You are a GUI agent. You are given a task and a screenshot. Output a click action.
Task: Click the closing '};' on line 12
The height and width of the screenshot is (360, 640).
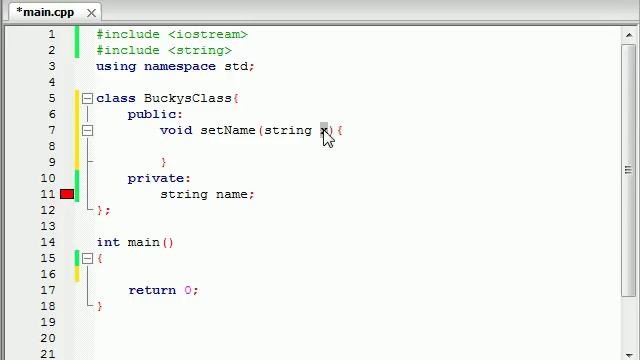click(104, 210)
